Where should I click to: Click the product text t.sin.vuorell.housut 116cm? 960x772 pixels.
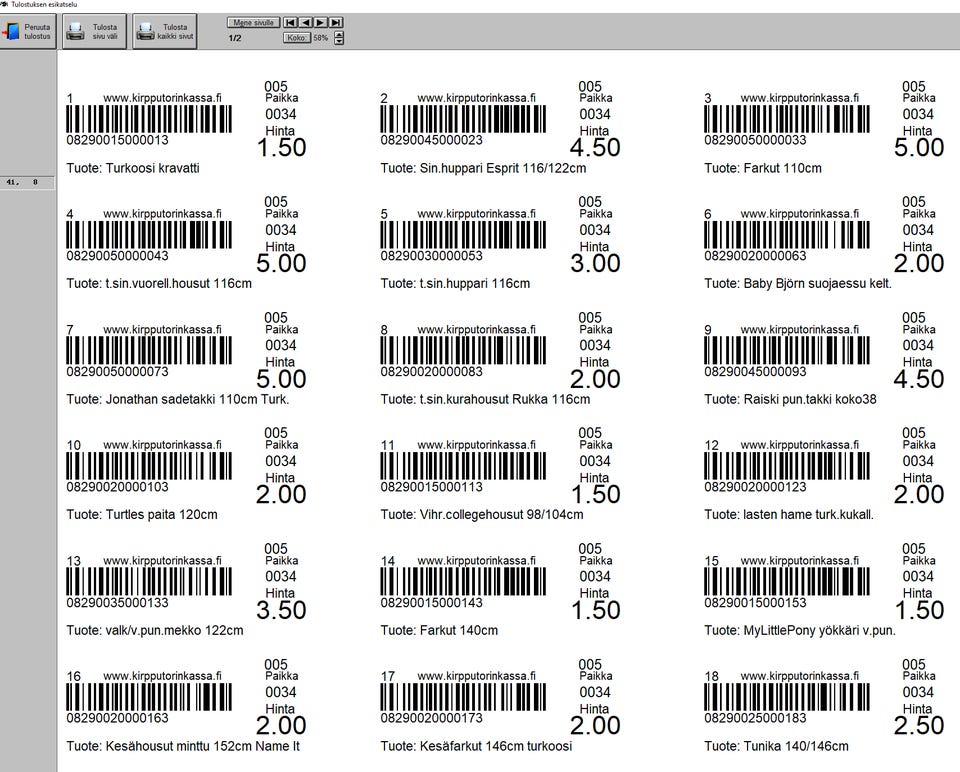tap(179, 283)
